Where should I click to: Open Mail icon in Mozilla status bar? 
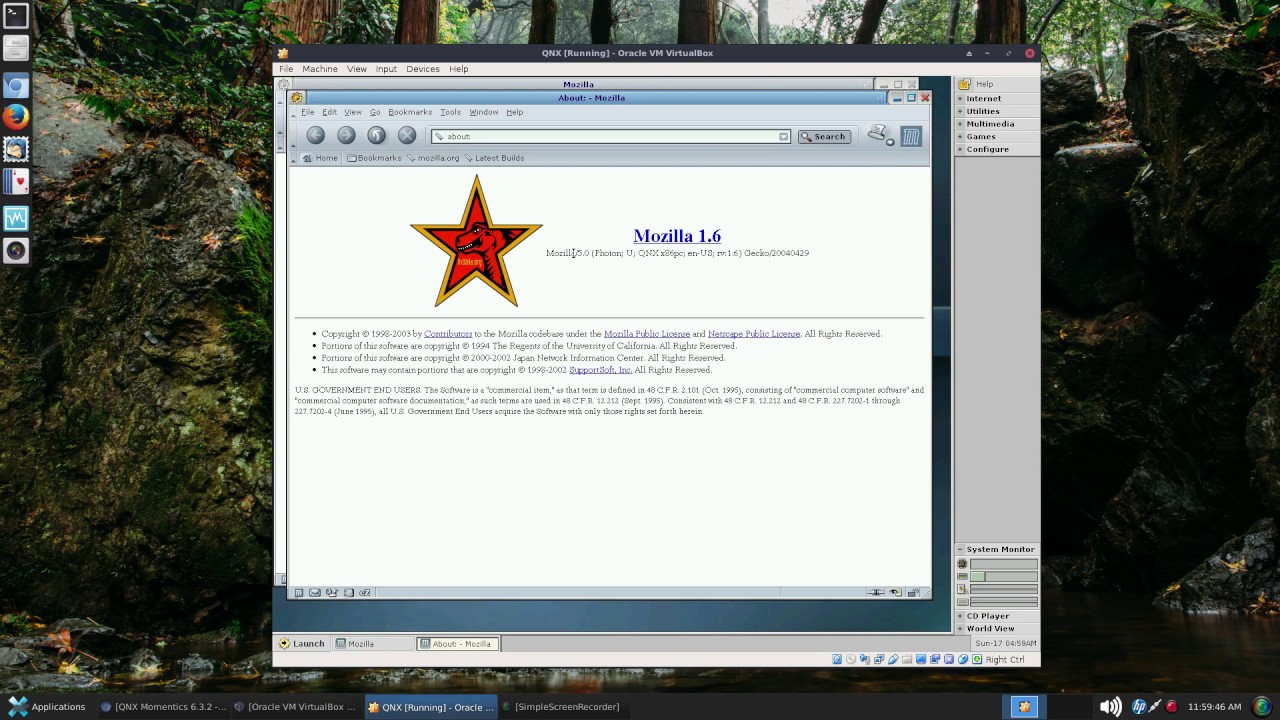(x=315, y=592)
